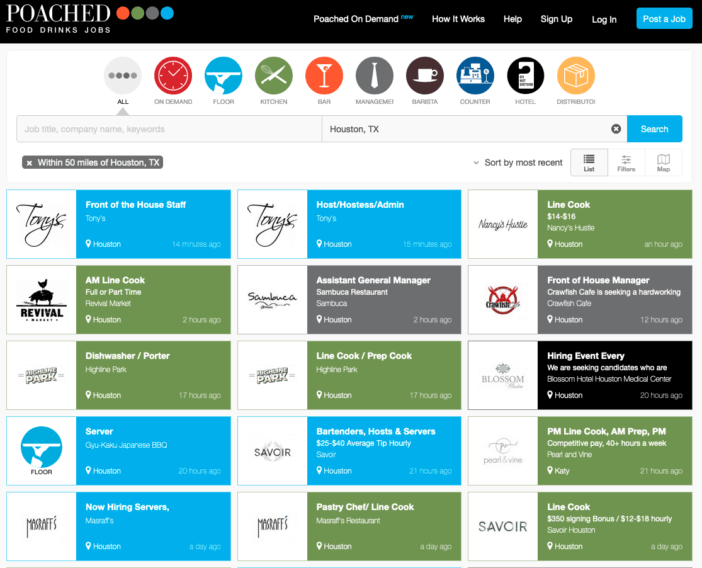Filter by the Management tie icon
The height and width of the screenshot is (568, 702).
[x=374, y=76]
